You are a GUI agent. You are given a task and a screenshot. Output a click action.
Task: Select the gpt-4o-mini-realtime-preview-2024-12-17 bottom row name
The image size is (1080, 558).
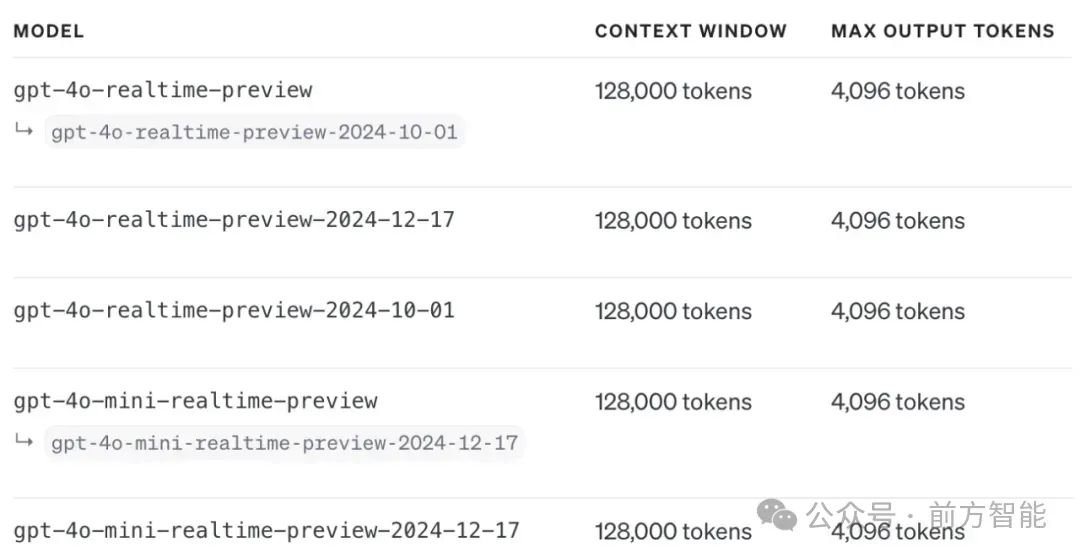tap(266, 530)
